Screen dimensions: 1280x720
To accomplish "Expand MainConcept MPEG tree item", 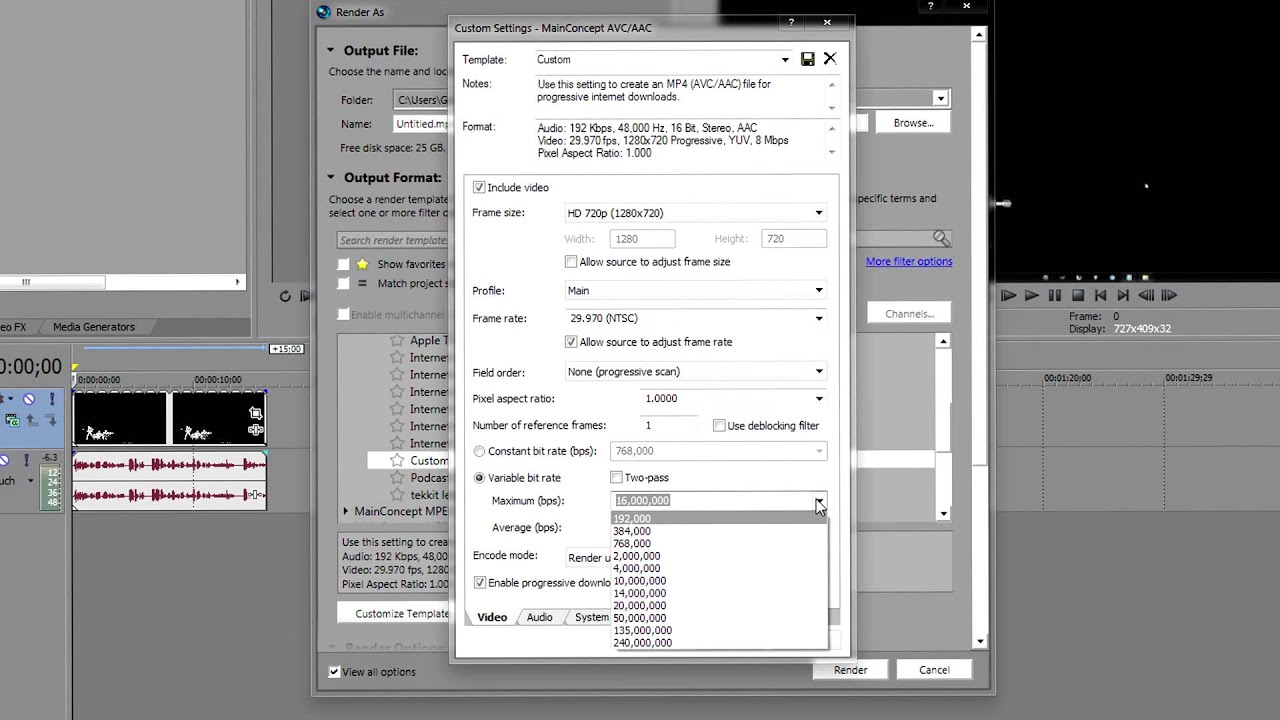I will (346, 511).
